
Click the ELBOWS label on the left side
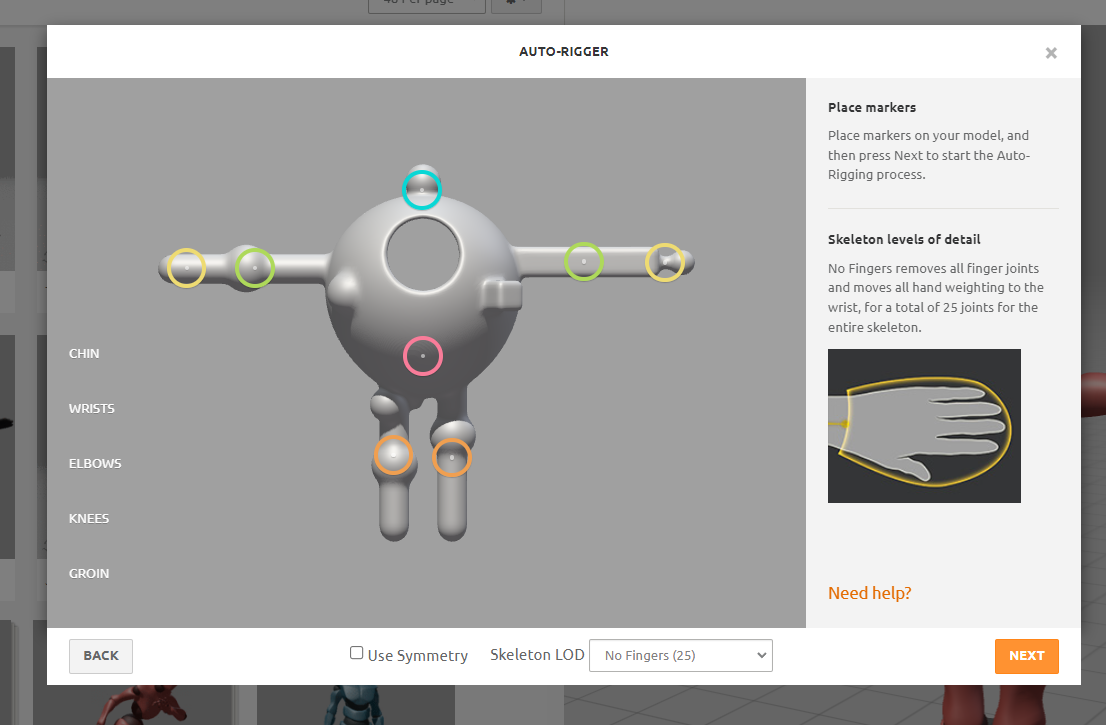pos(95,463)
